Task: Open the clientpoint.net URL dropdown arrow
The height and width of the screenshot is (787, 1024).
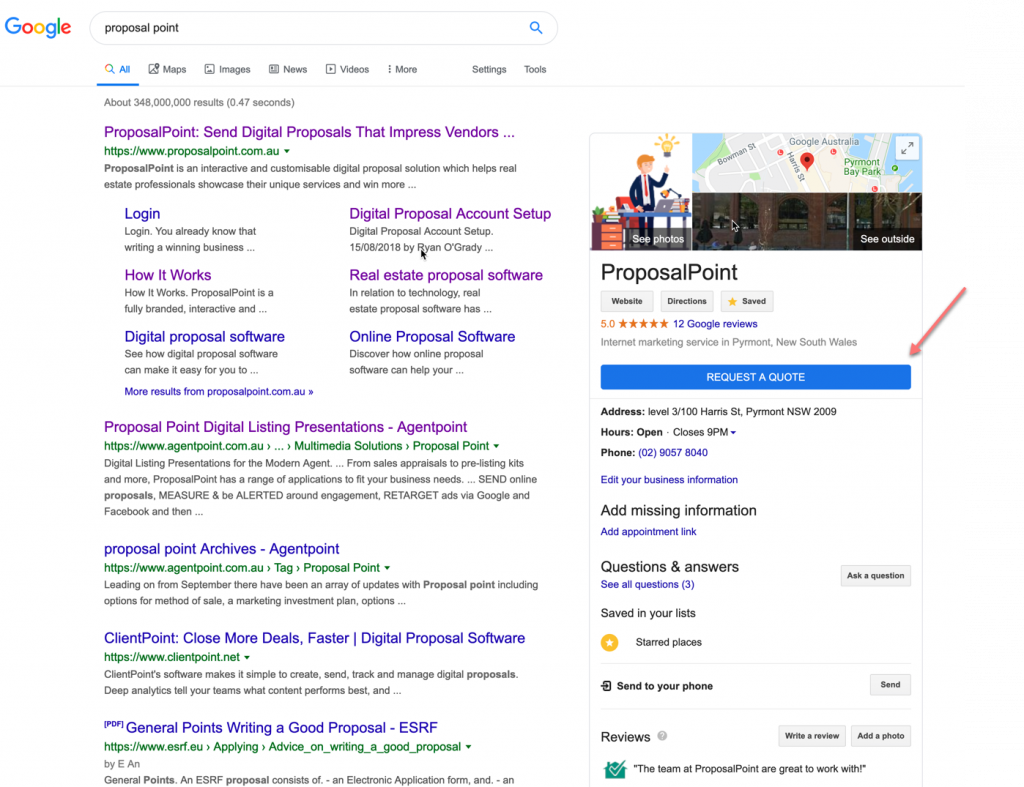Action: pyautogui.click(x=248, y=657)
